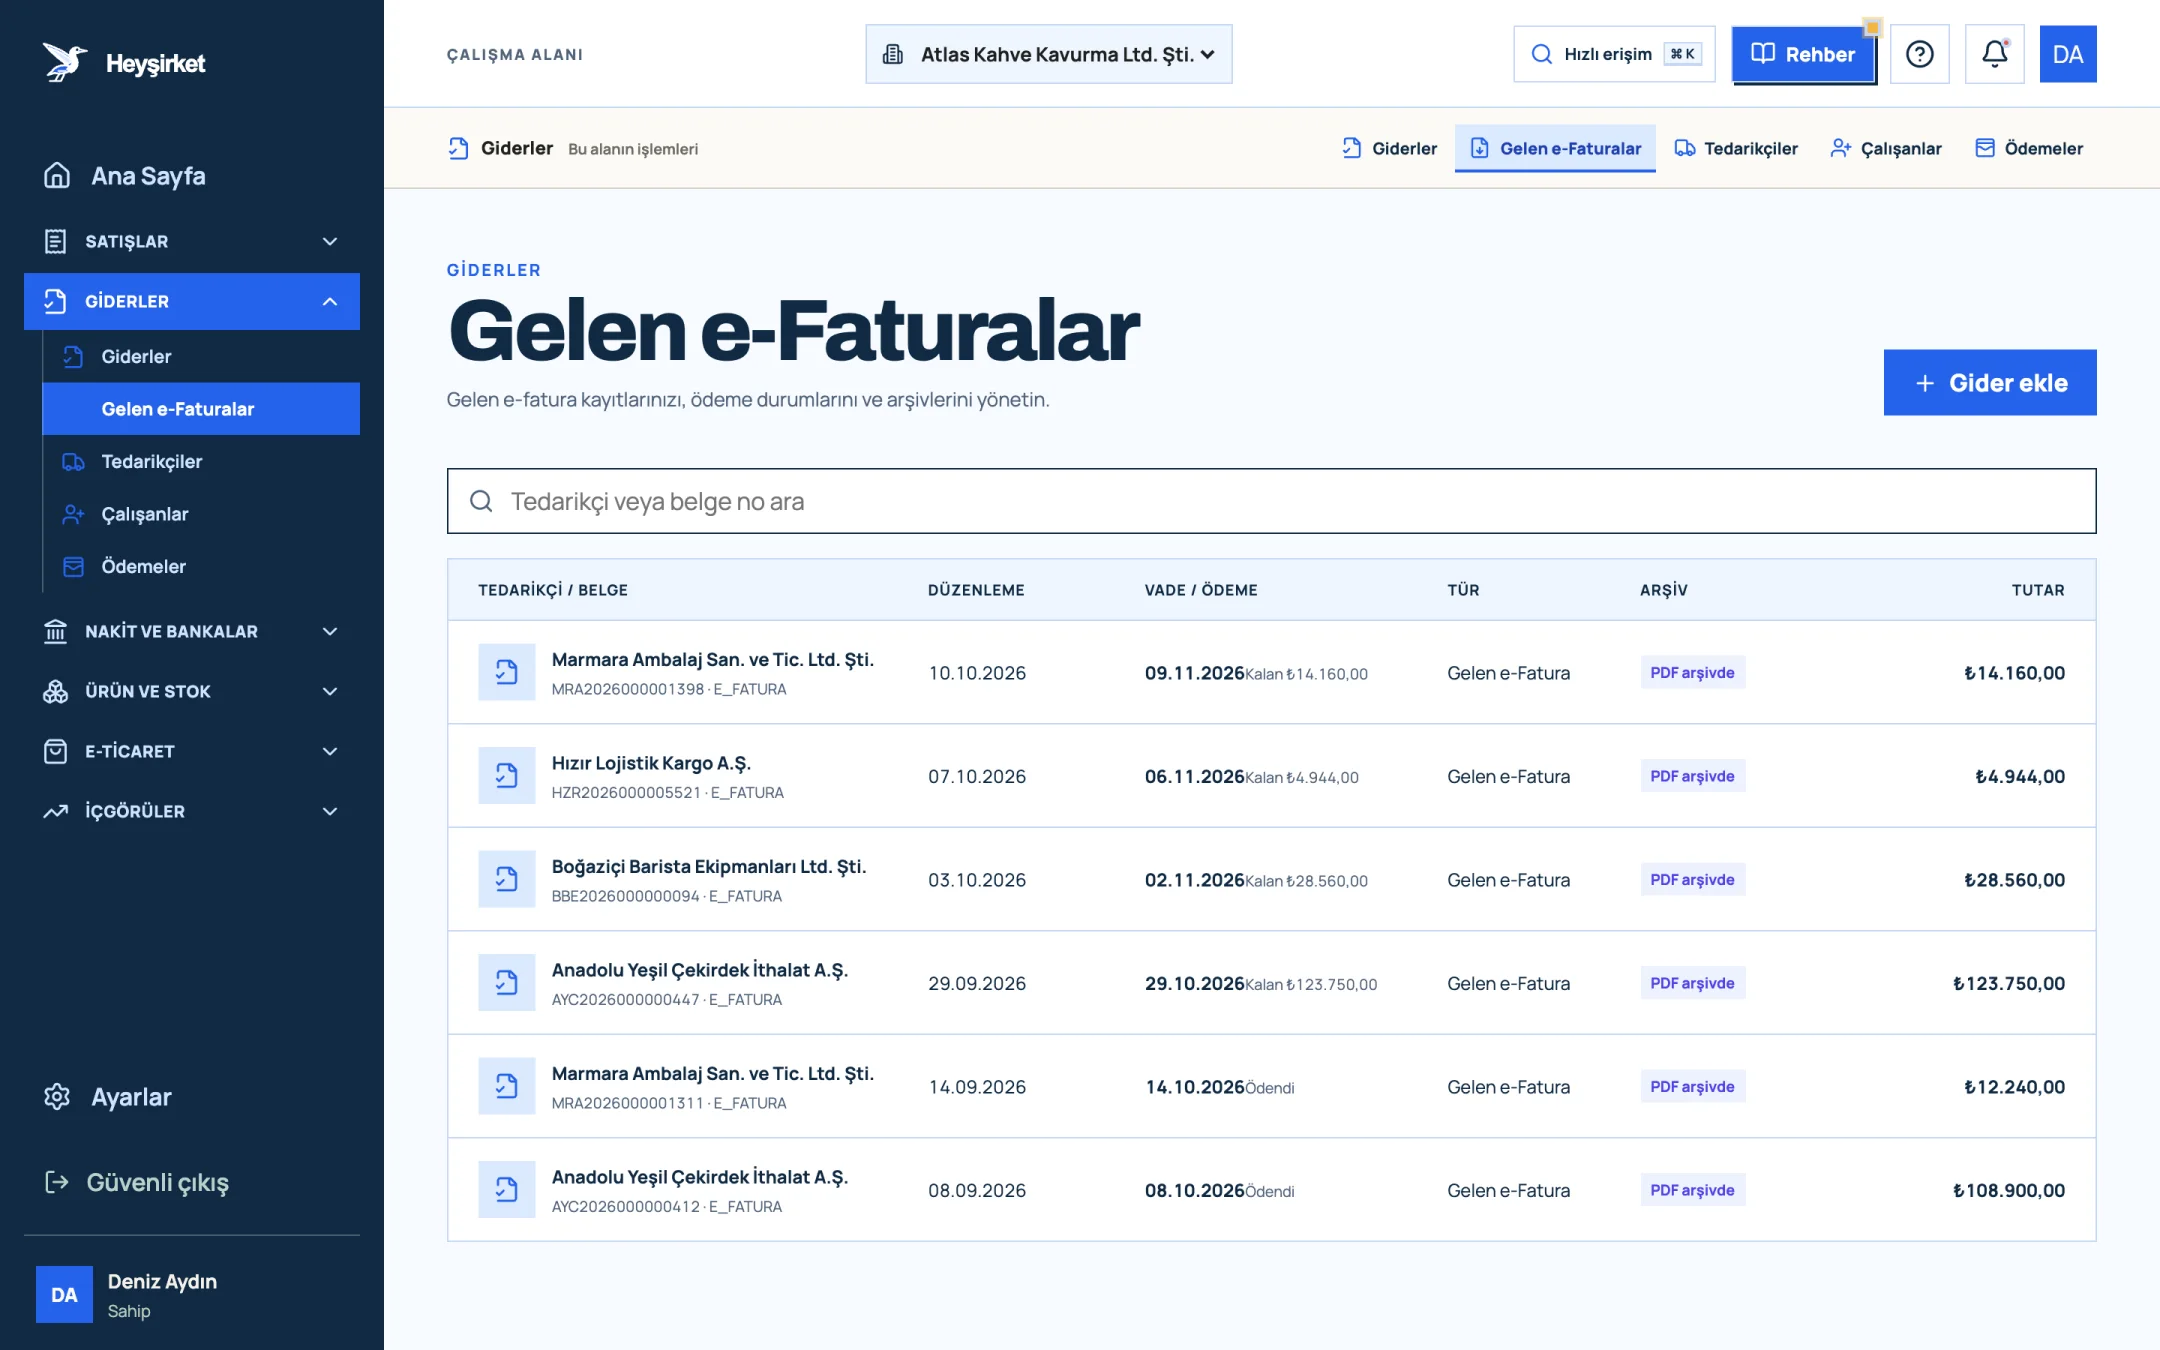Viewport: 2160px width, 1350px height.
Task: Open notifications bell icon
Action: [x=1994, y=54]
